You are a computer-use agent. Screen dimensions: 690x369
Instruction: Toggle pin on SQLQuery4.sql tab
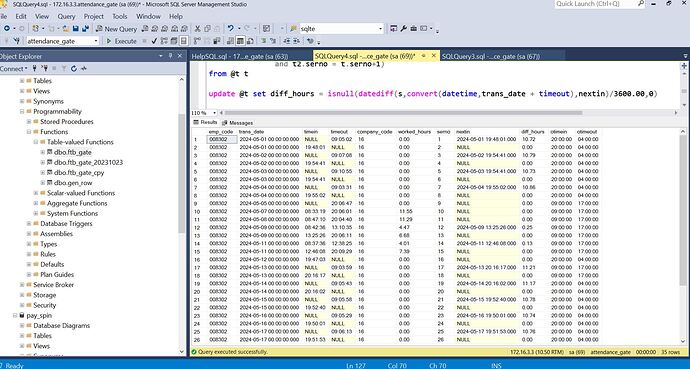(x=424, y=56)
